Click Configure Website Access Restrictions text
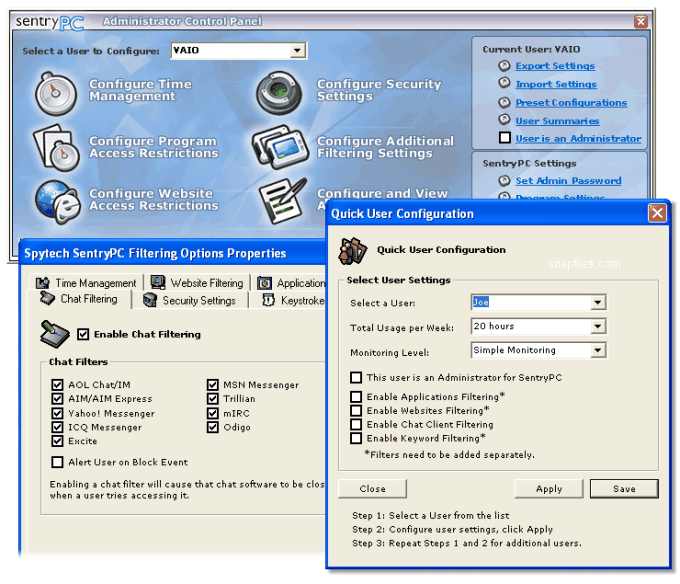Viewport: 680px width, 584px height. pyautogui.click(x=154, y=199)
